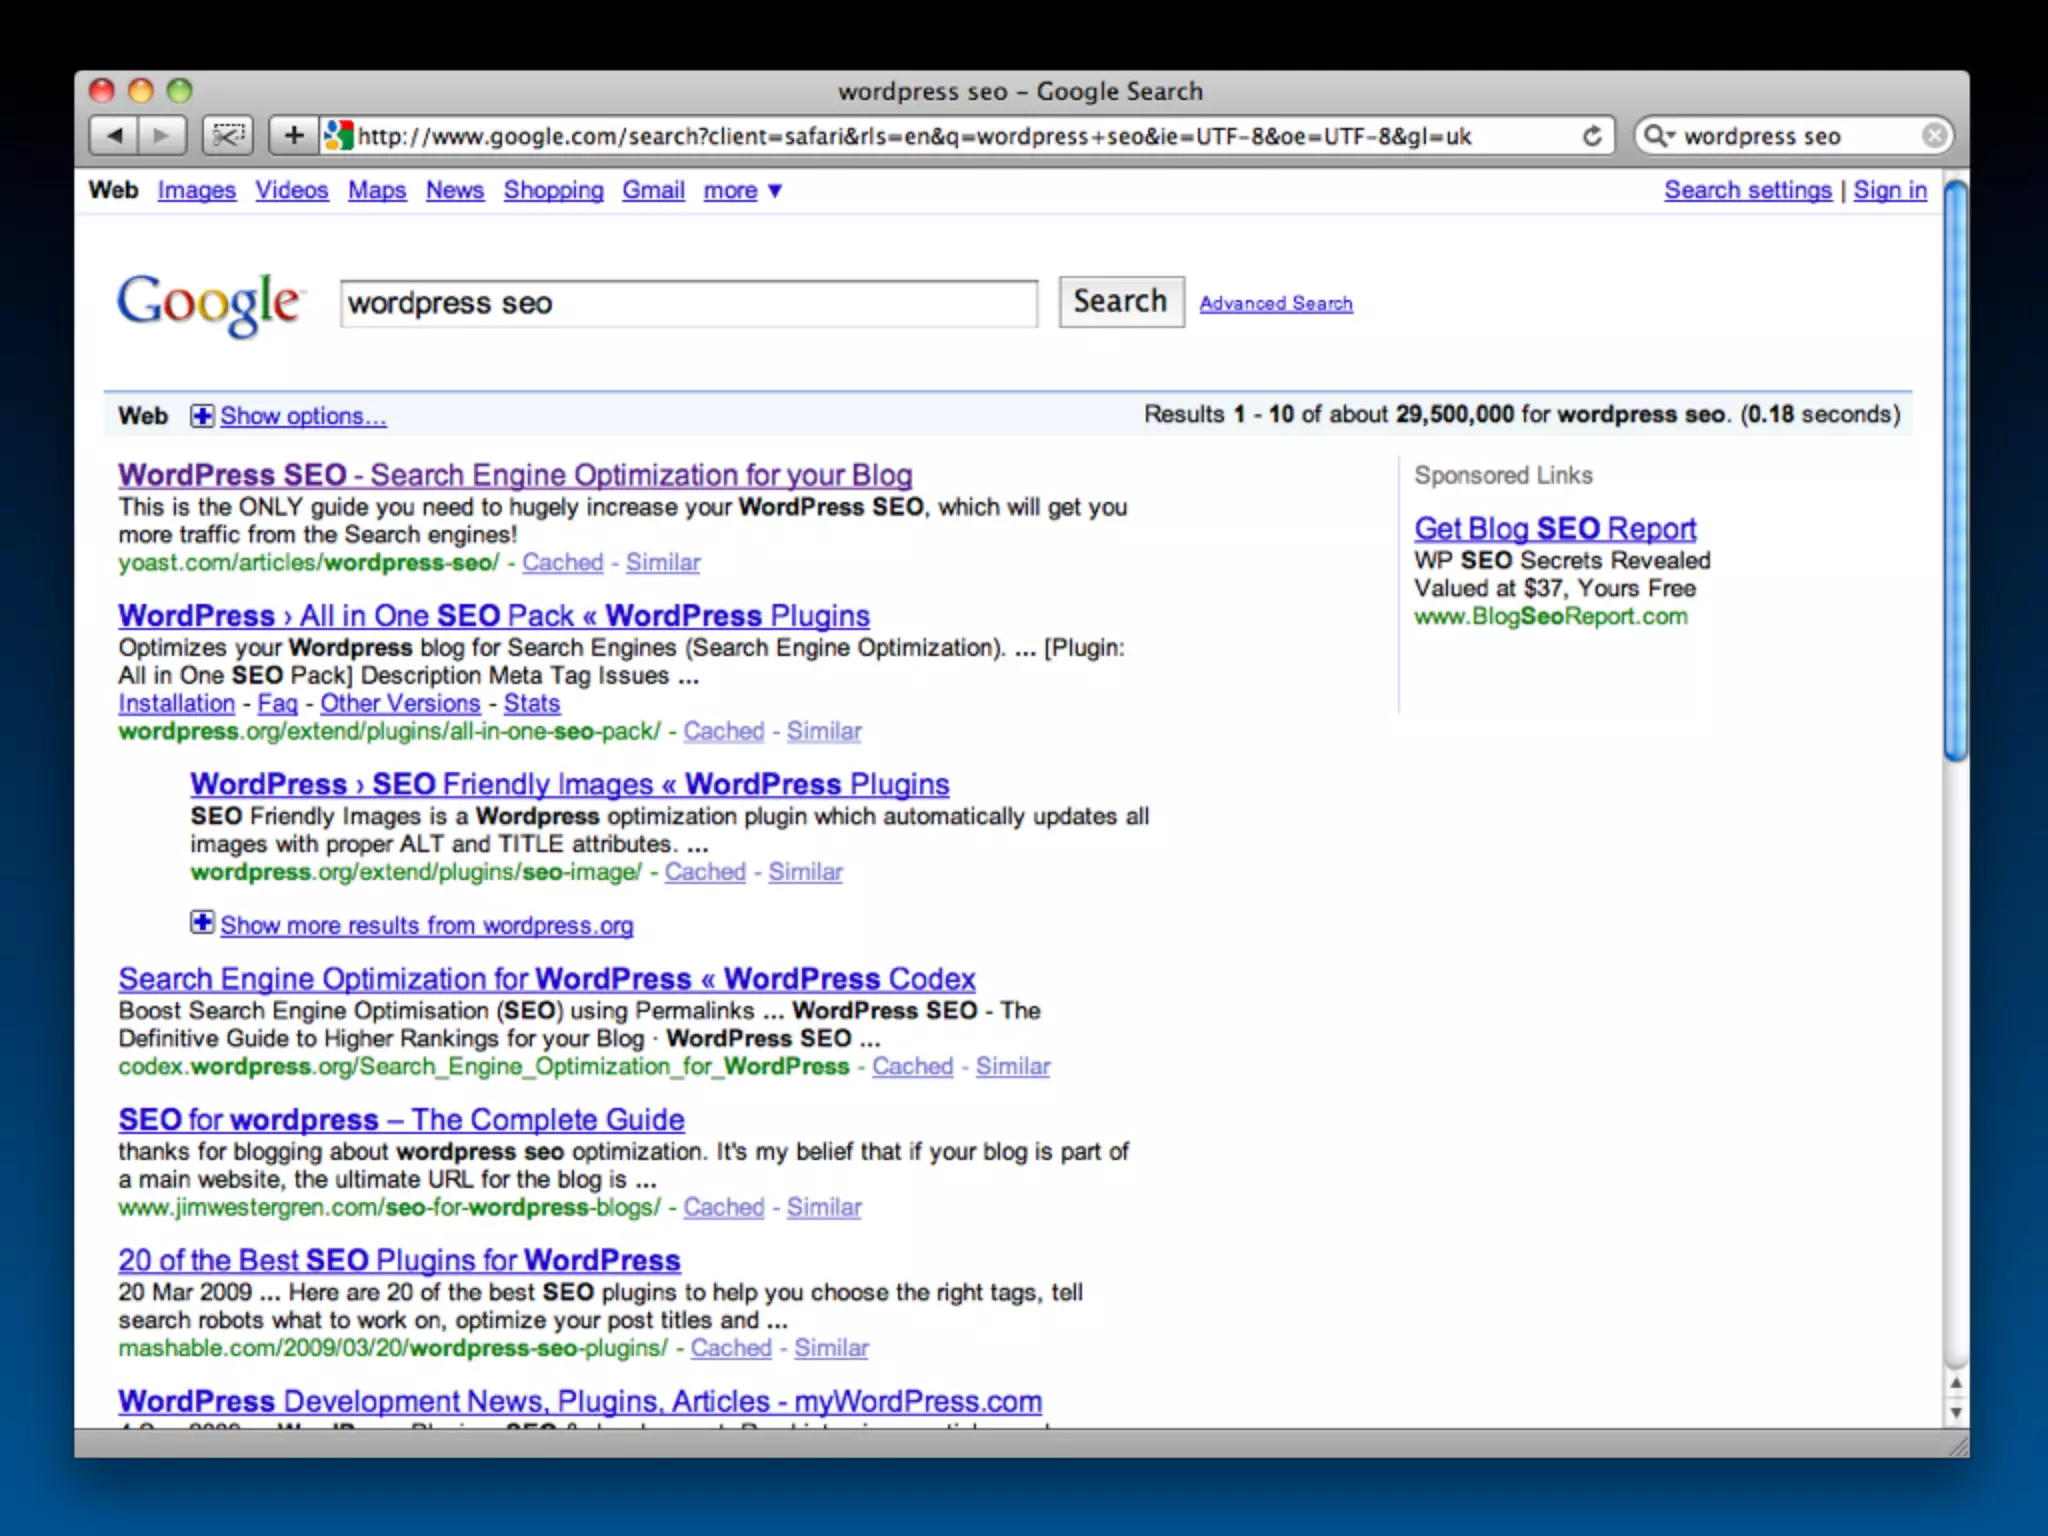Click the plus Add Bookmark button
Viewport: 2048px width, 1536px height.
(293, 135)
